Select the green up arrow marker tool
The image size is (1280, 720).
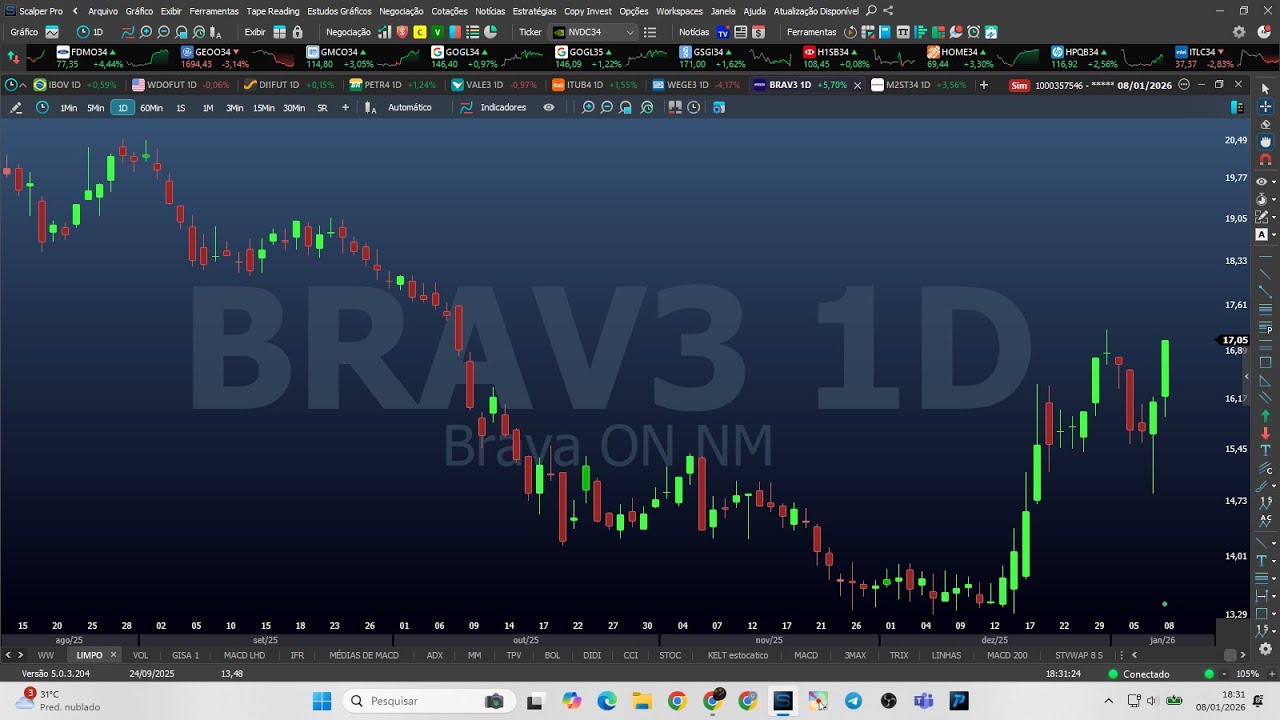1265,415
